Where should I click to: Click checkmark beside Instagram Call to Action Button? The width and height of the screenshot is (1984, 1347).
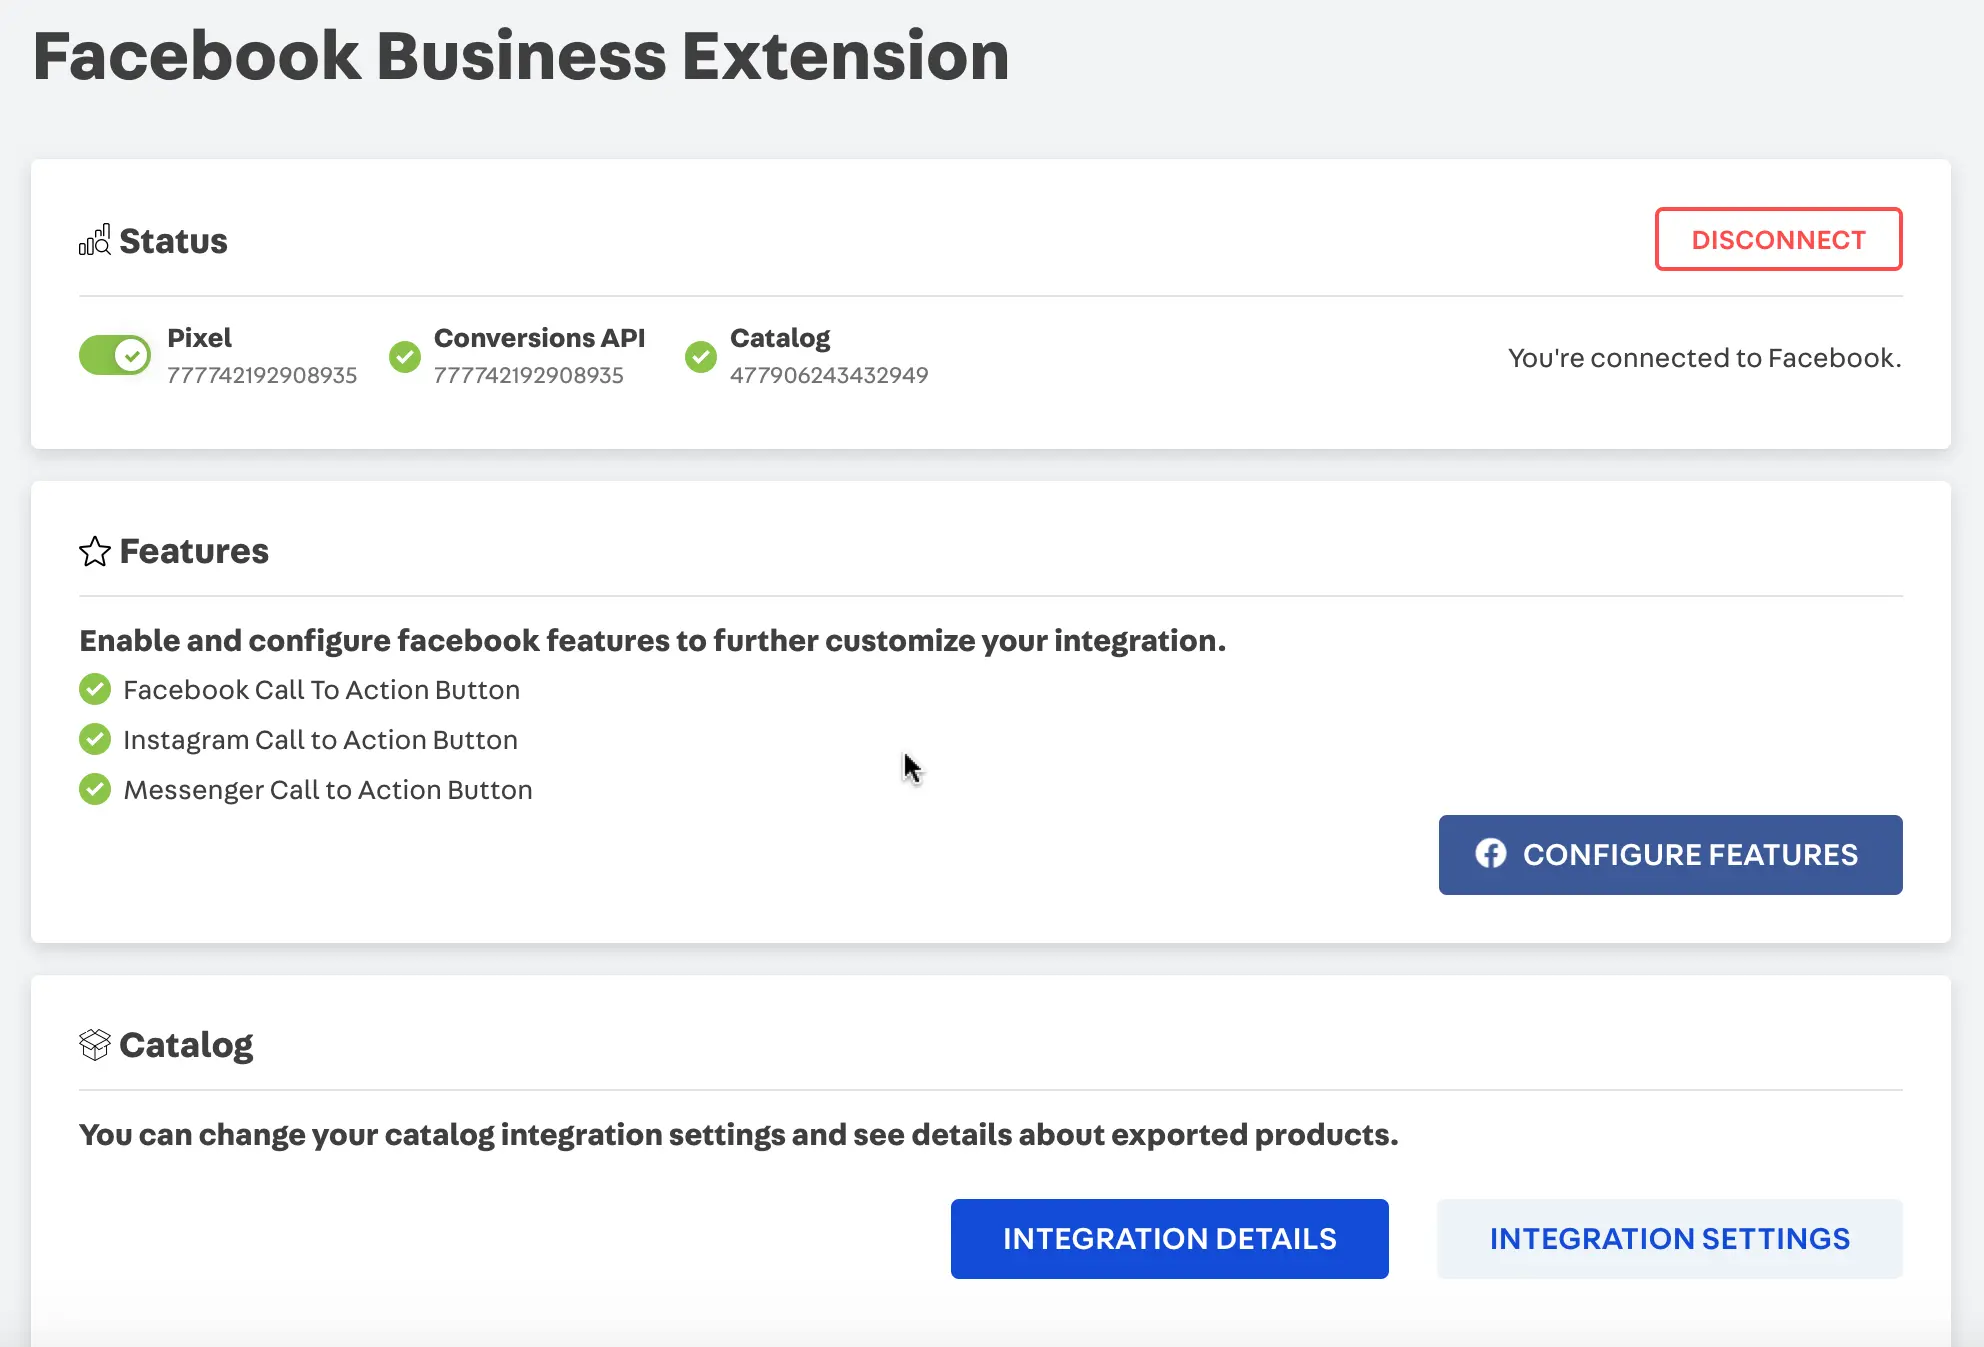pyautogui.click(x=95, y=739)
